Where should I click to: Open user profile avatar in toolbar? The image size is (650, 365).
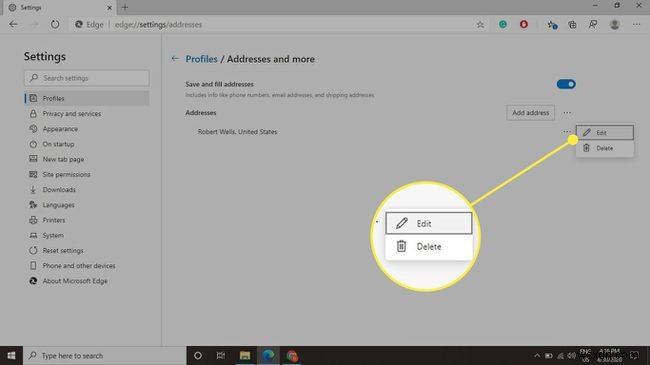click(x=615, y=24)
